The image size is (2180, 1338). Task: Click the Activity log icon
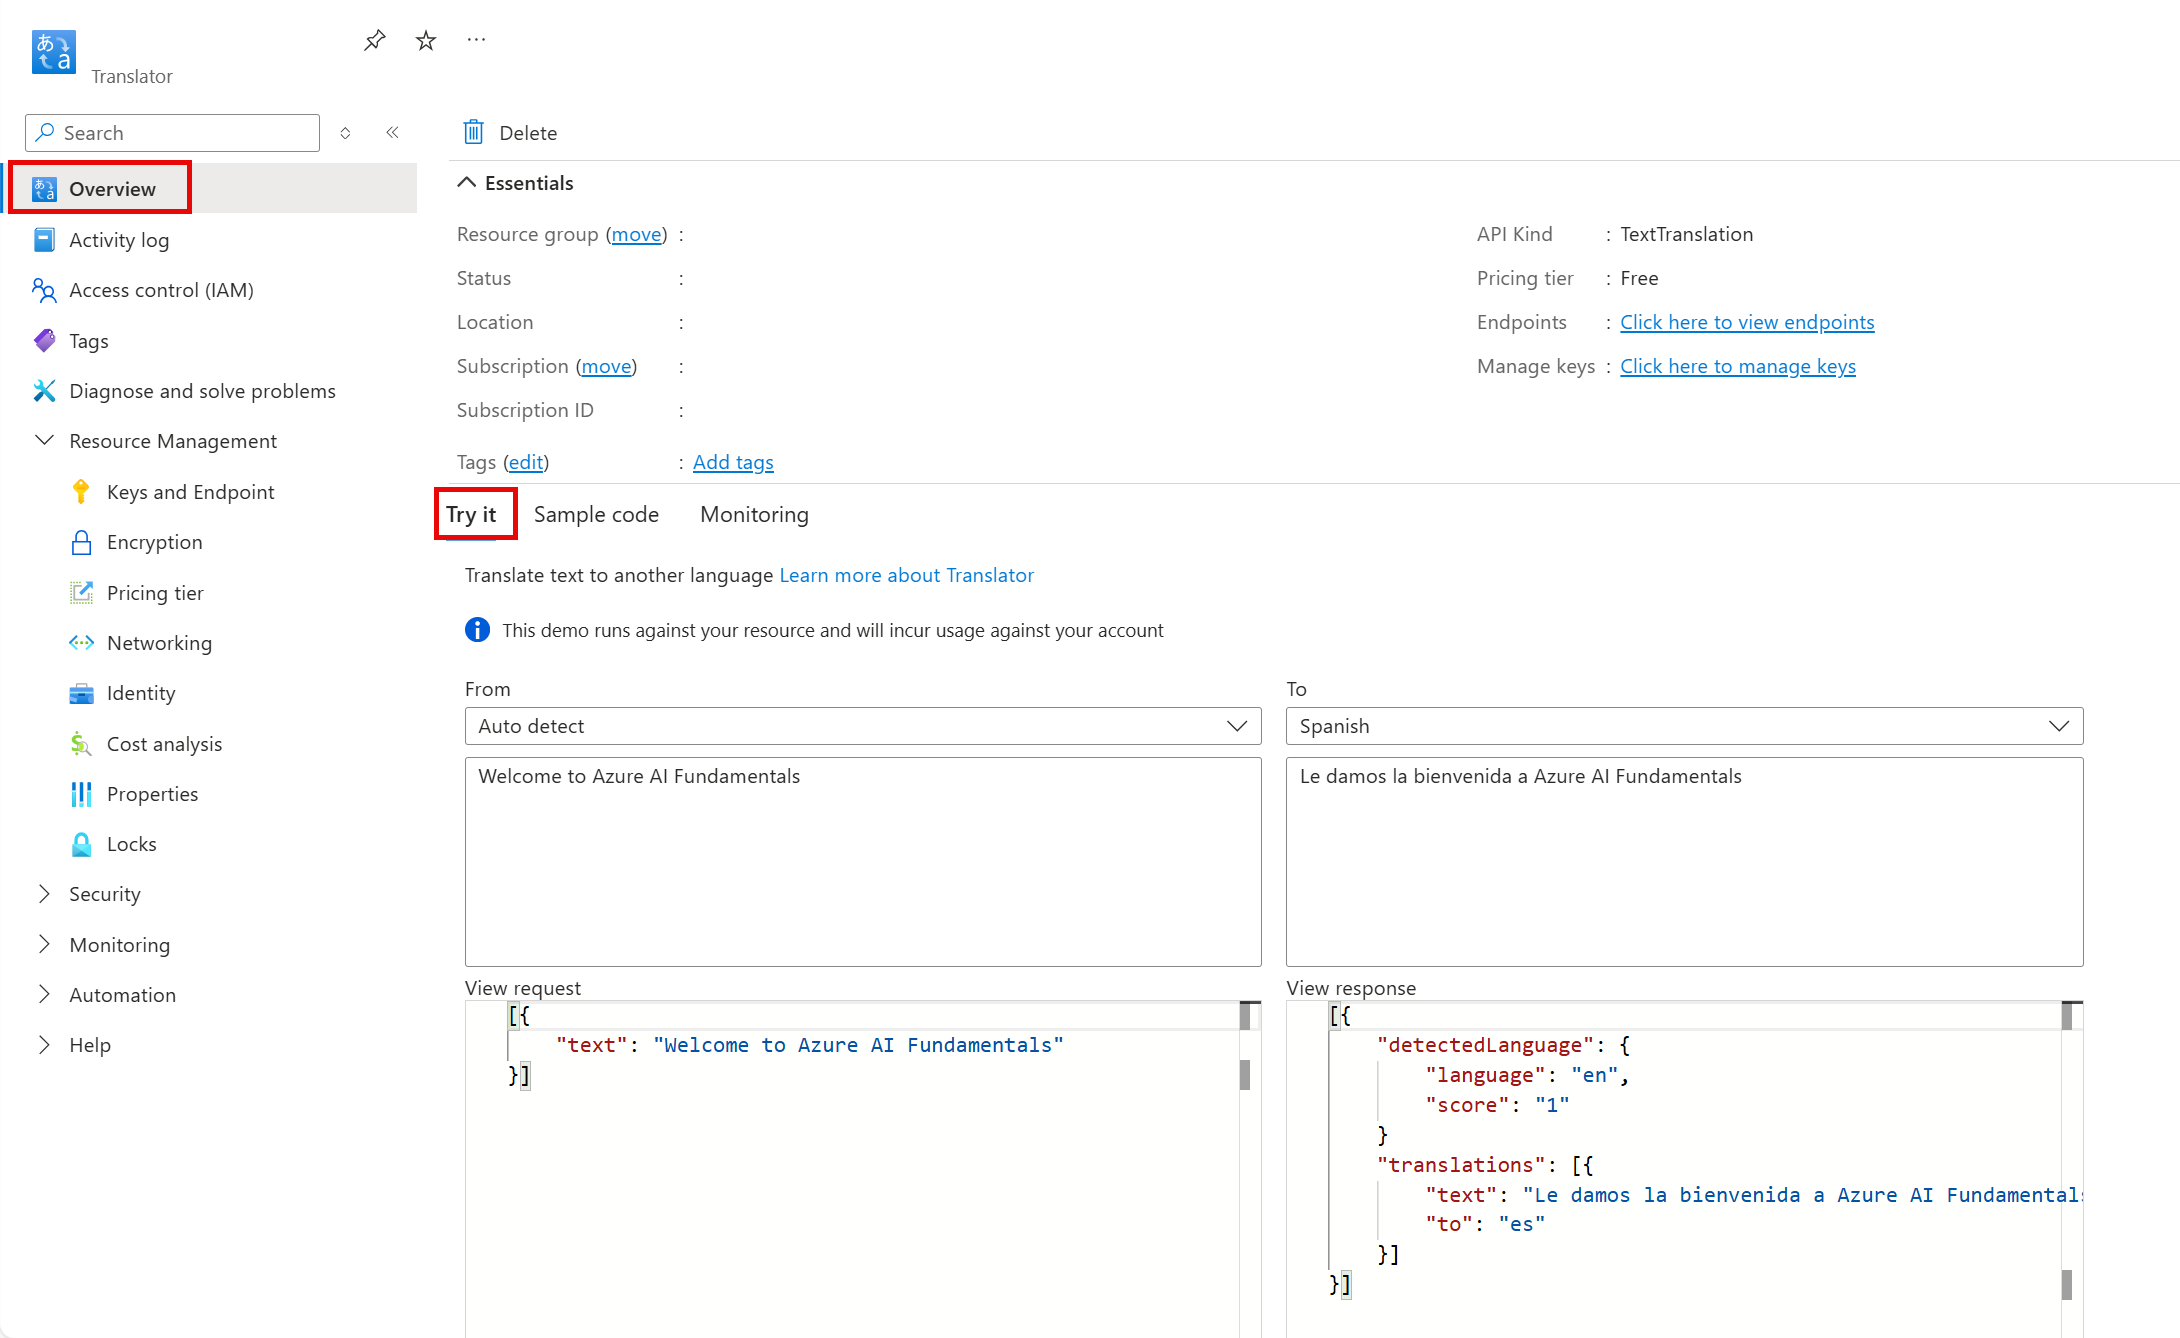click(44, 240)
